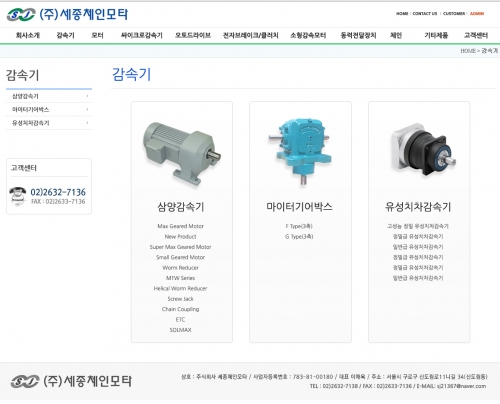Screen dimensions: 500x404
Task: Click the 02)2632-7136 phone number
Action: coord(58,192)
